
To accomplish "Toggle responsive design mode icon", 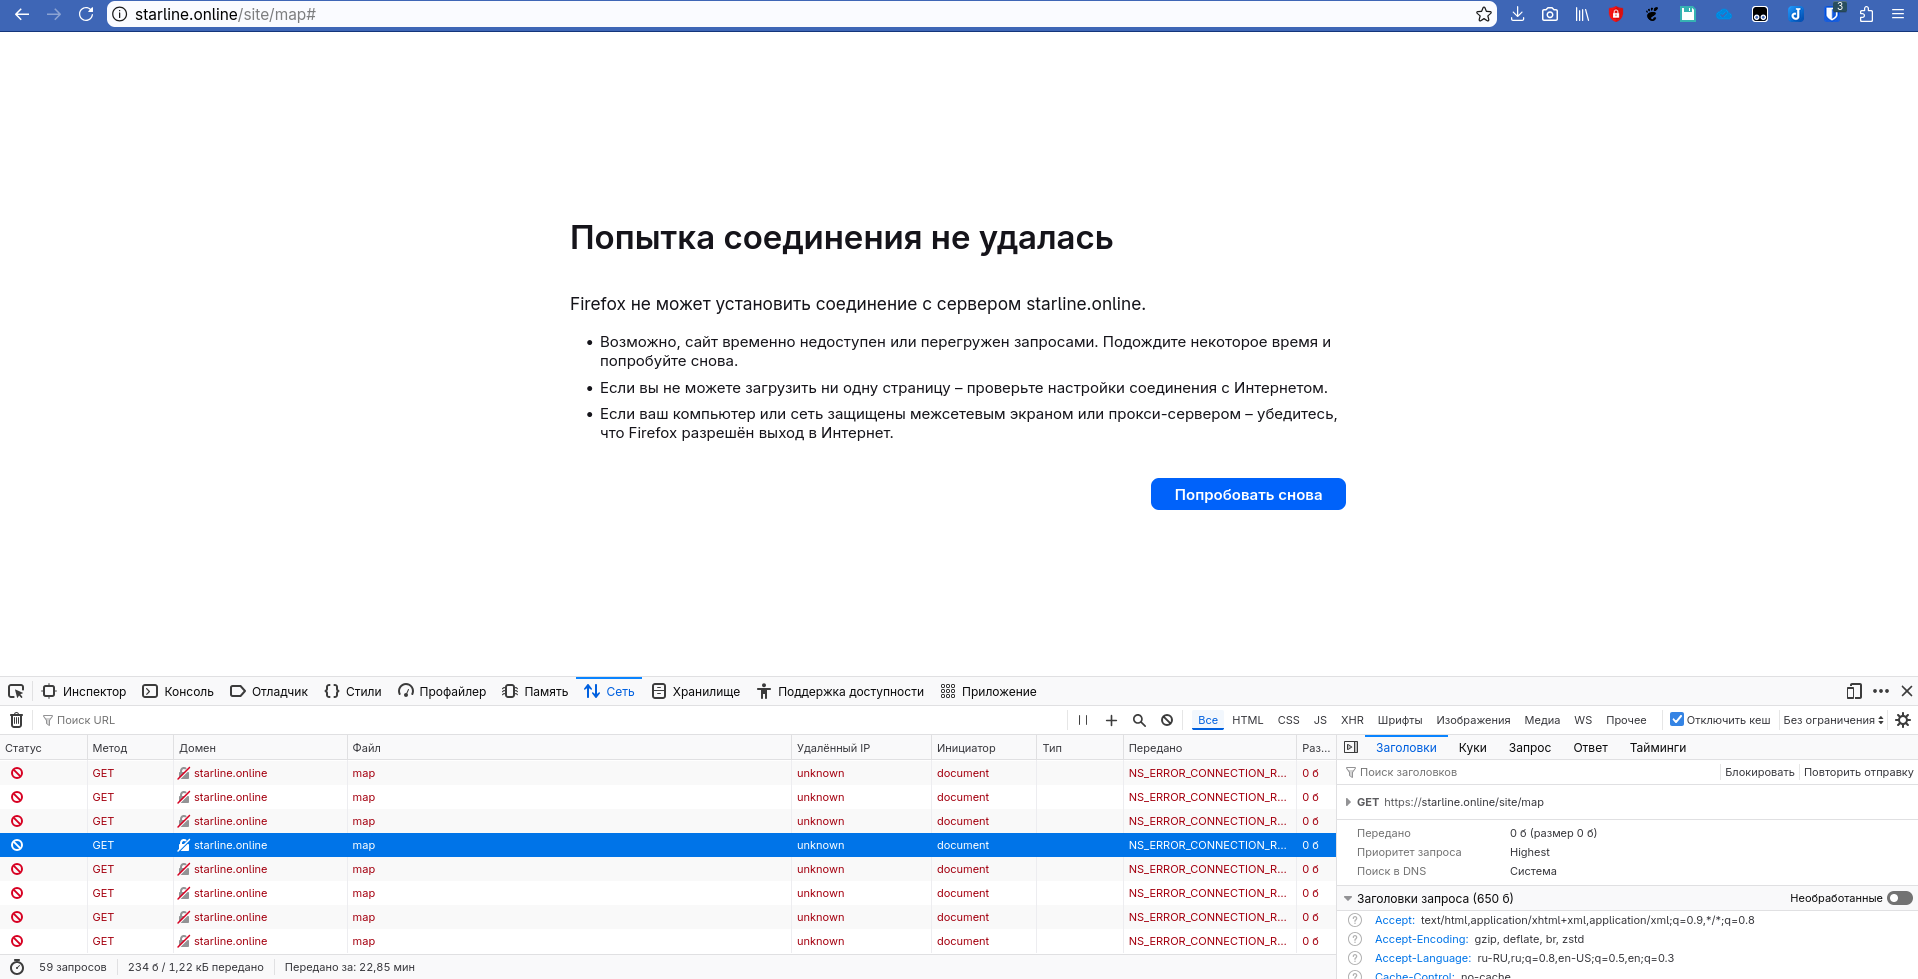I will tap(1854, 691).
